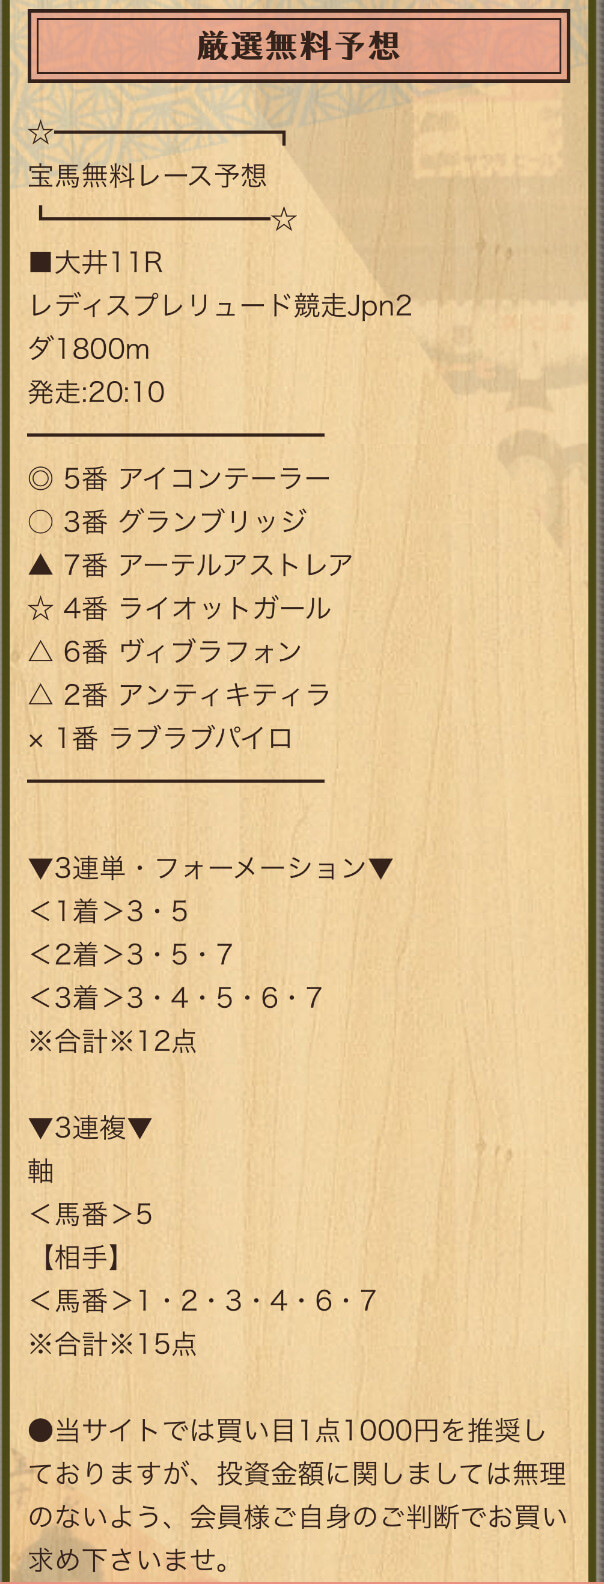Image resolution: width=604 pixels, height=1584 pixels.
Task: Click the 厳選無料予想 header banner
Action: click(299, 46)
